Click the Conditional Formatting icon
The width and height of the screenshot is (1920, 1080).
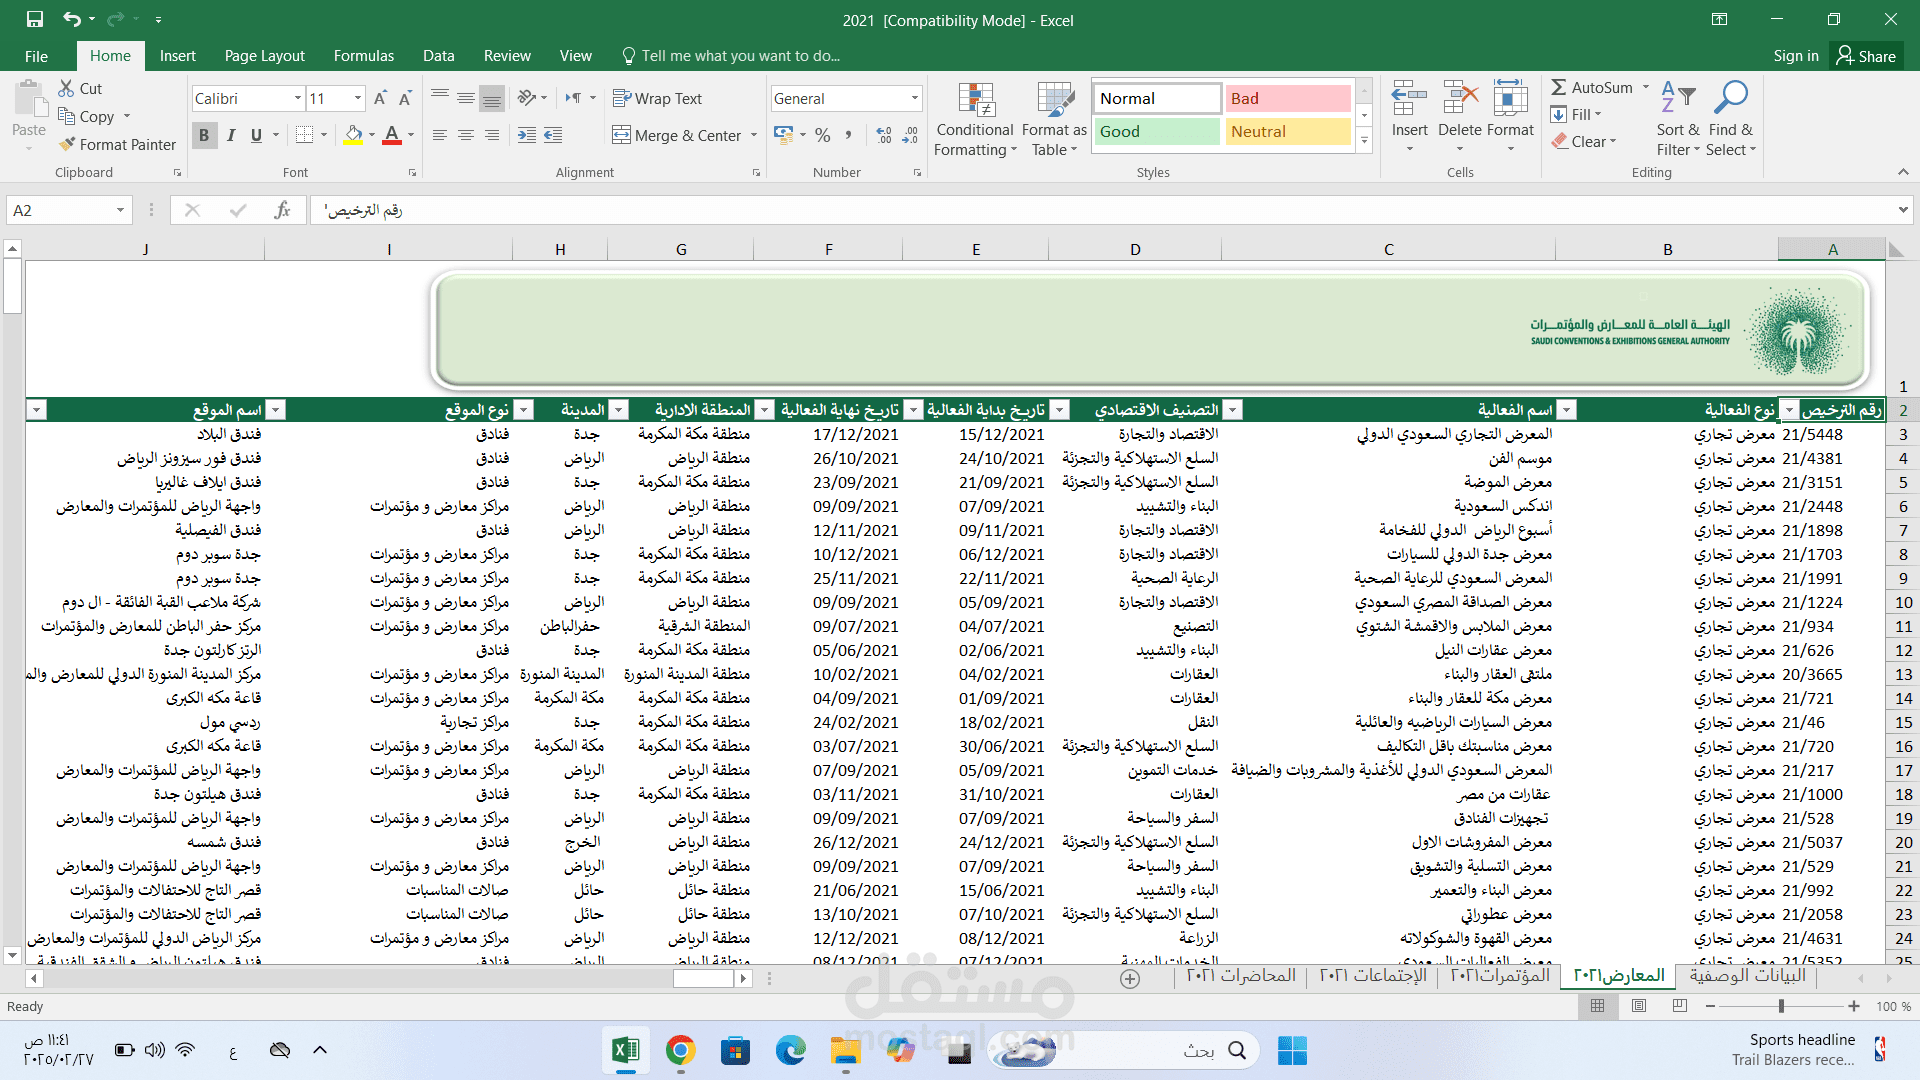pos(975,101)
